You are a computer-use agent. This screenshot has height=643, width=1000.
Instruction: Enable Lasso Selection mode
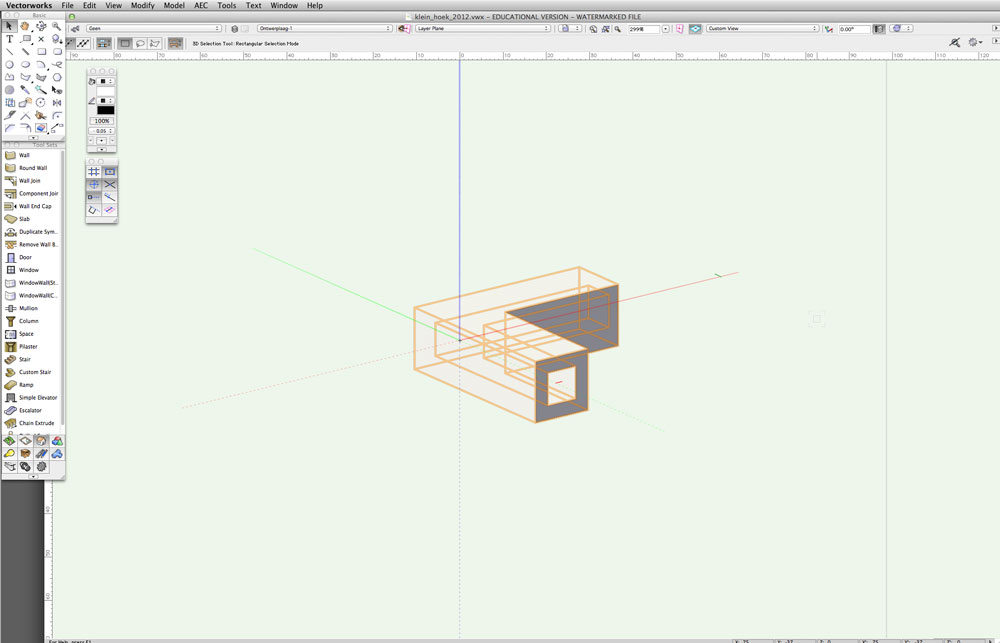click(x=140, y=43)
